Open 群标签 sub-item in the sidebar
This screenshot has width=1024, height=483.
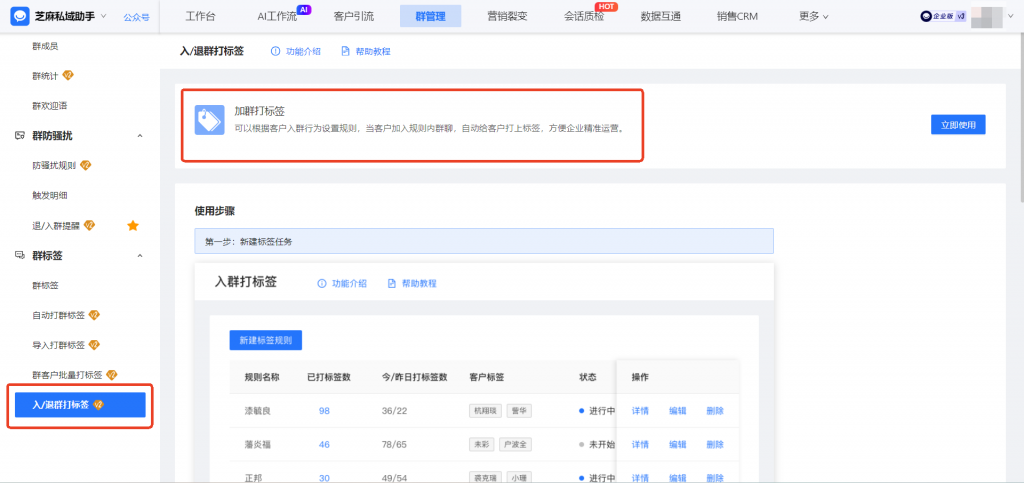[x=45, y=285]
